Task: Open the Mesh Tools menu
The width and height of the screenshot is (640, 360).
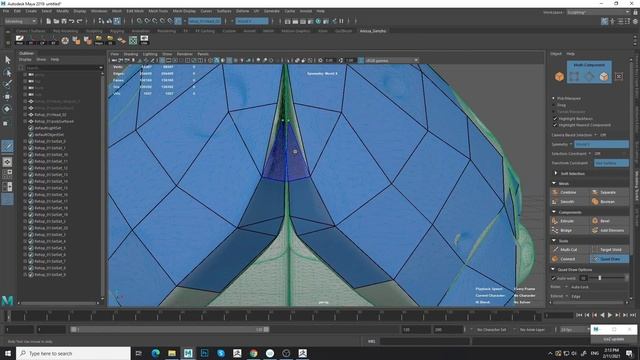Action: click(158, 11)
